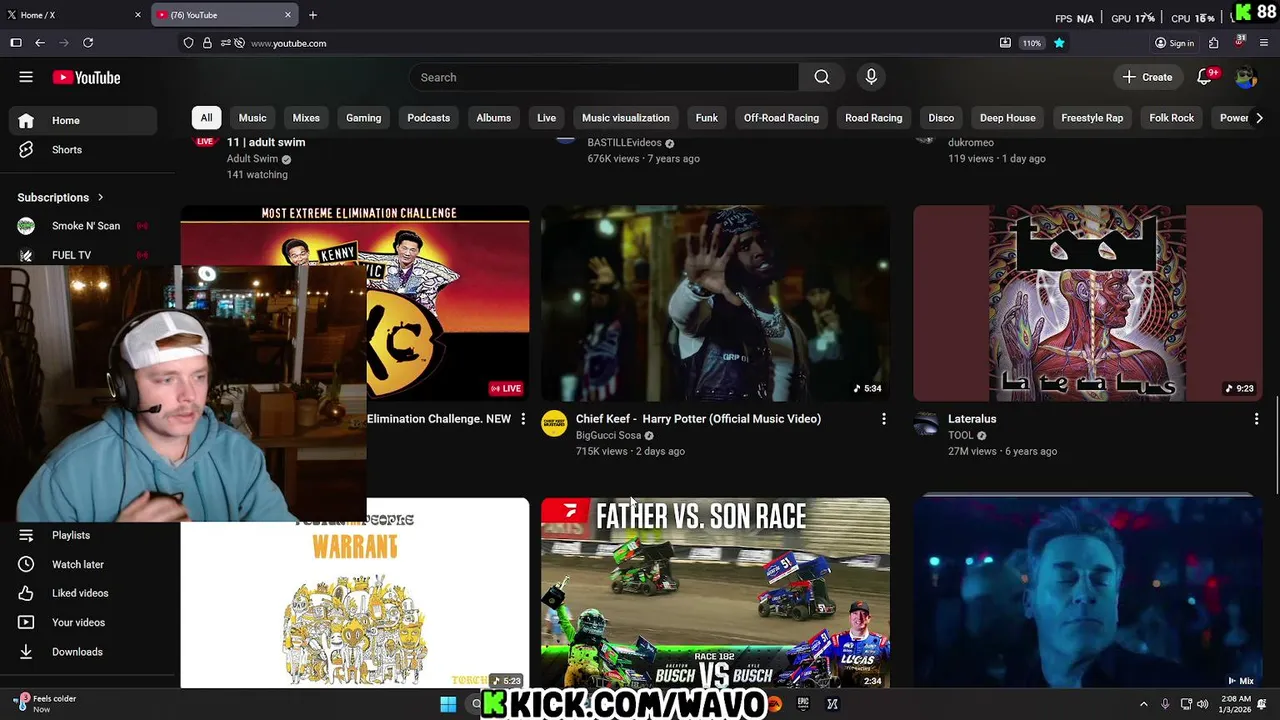The height and width of the screenshot is (720, 1280).
Task: Open the Windows Start button
Action: pyautogui.click(x=448, y=704)
